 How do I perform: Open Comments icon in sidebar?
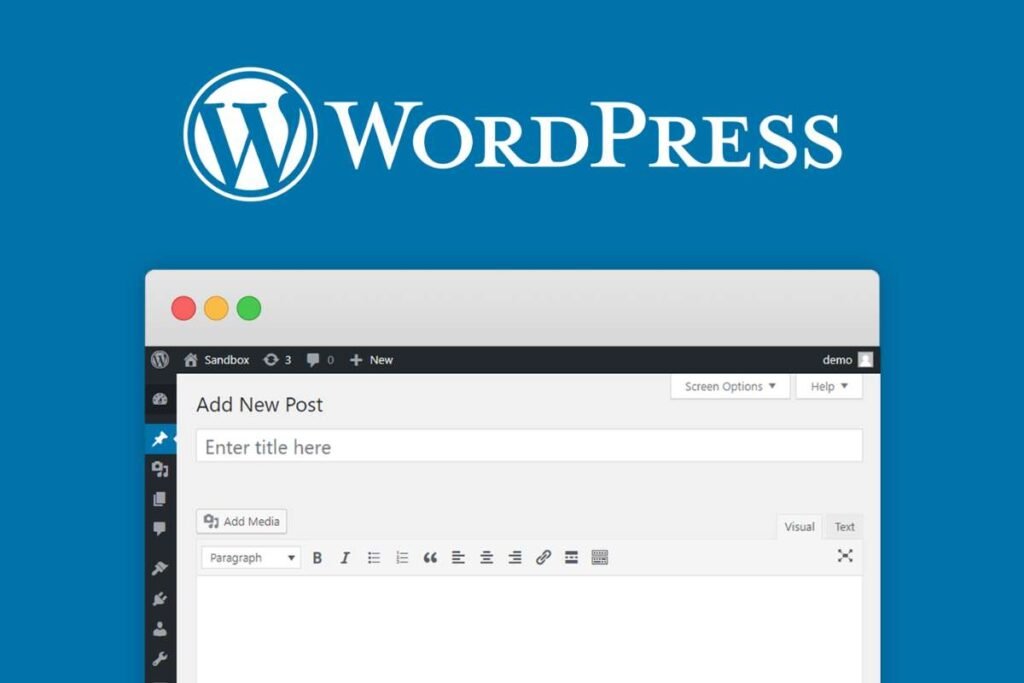159,528
